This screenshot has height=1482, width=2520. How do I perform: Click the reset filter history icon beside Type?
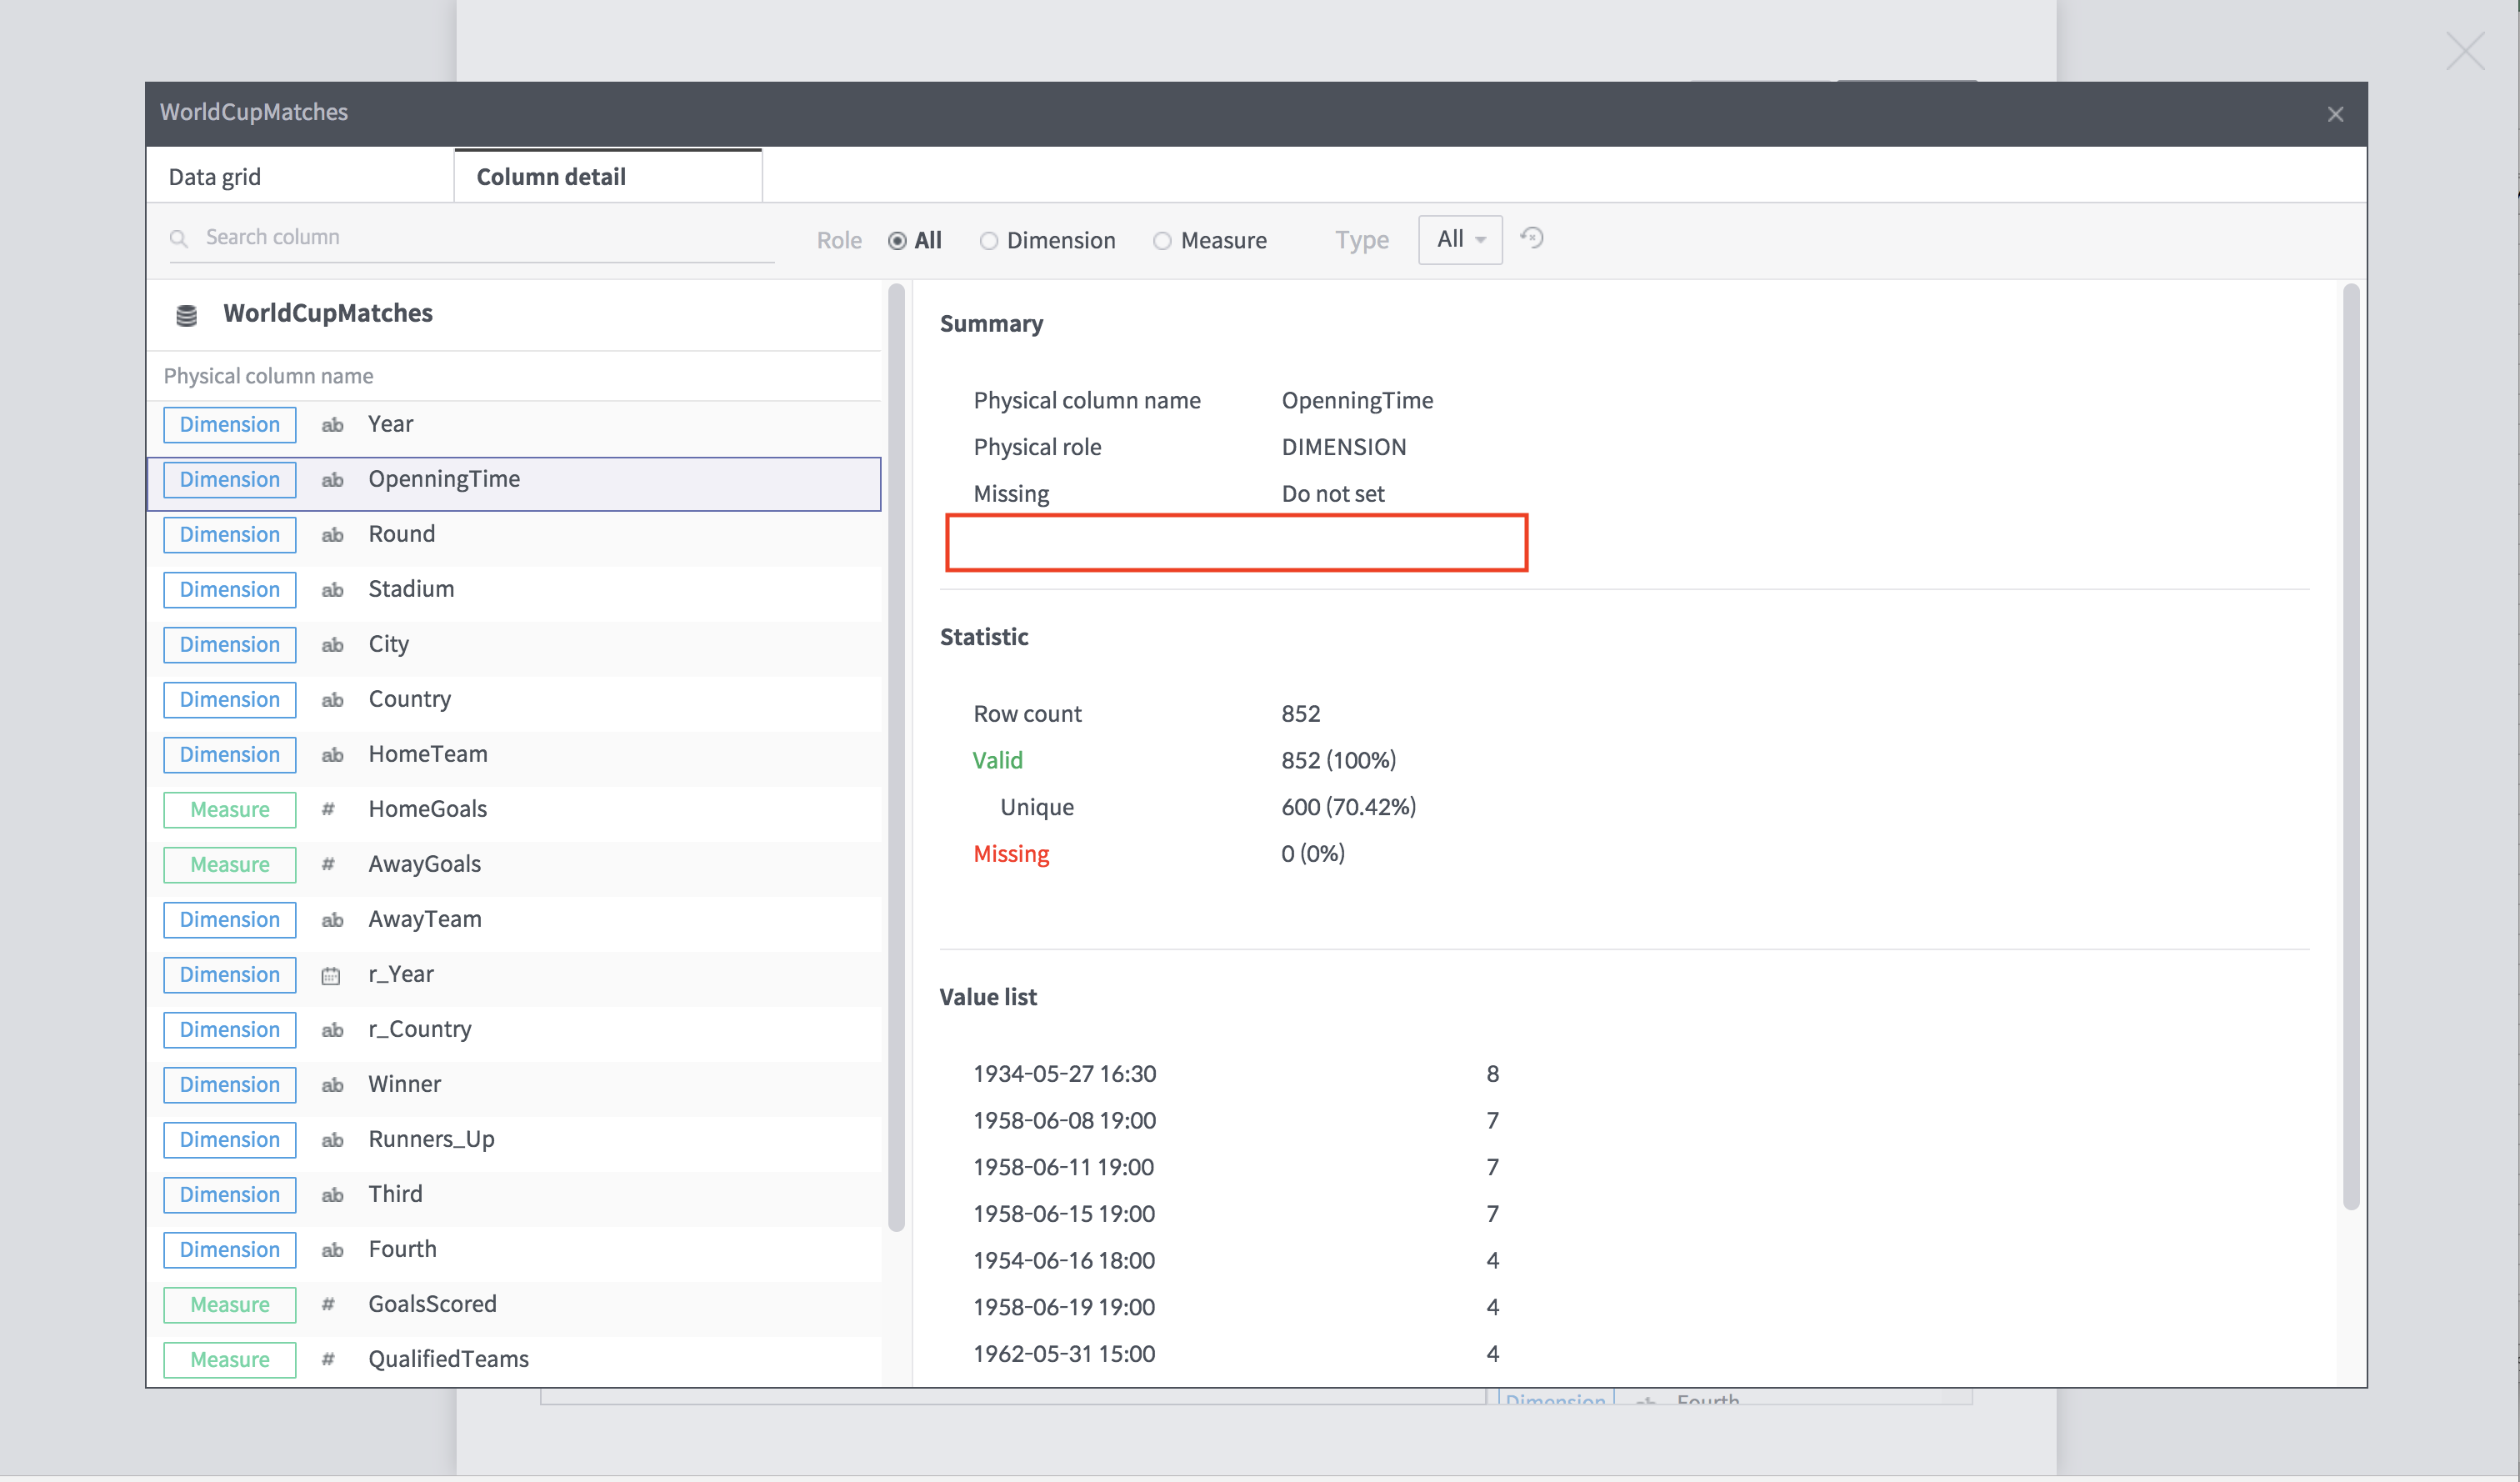[x=1532, y=238]
